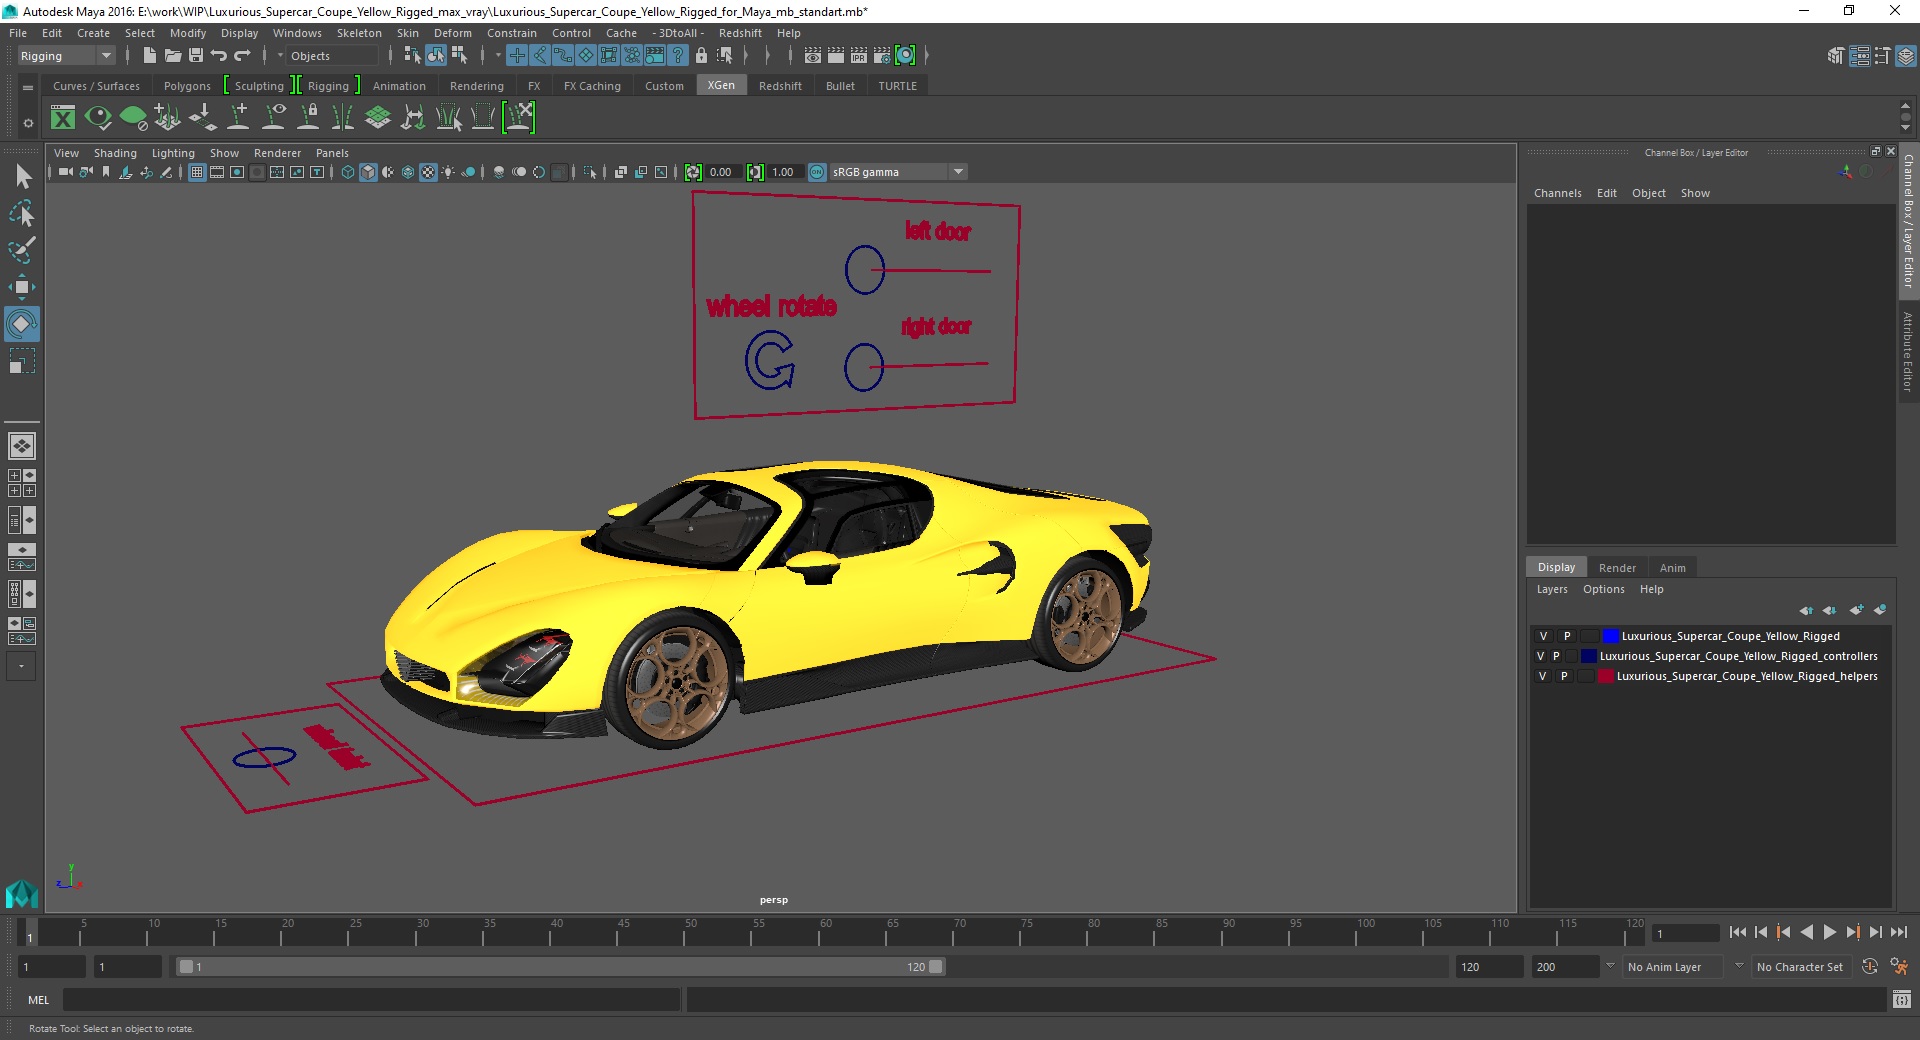Open the Redshift menu
1920x1040 pixels.
(740, 33)
